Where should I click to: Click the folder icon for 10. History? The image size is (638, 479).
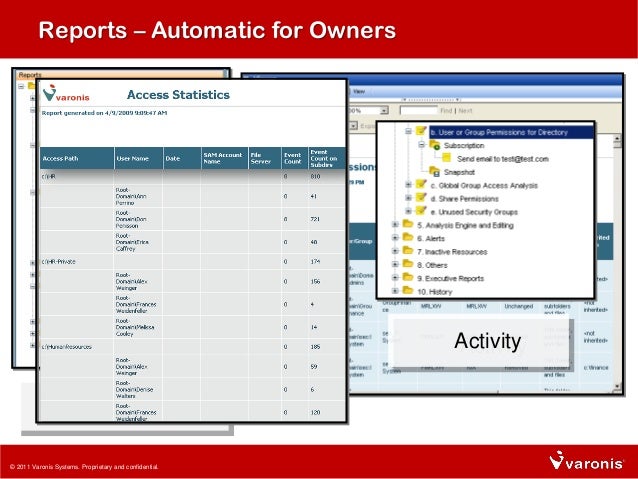[408, 291]
